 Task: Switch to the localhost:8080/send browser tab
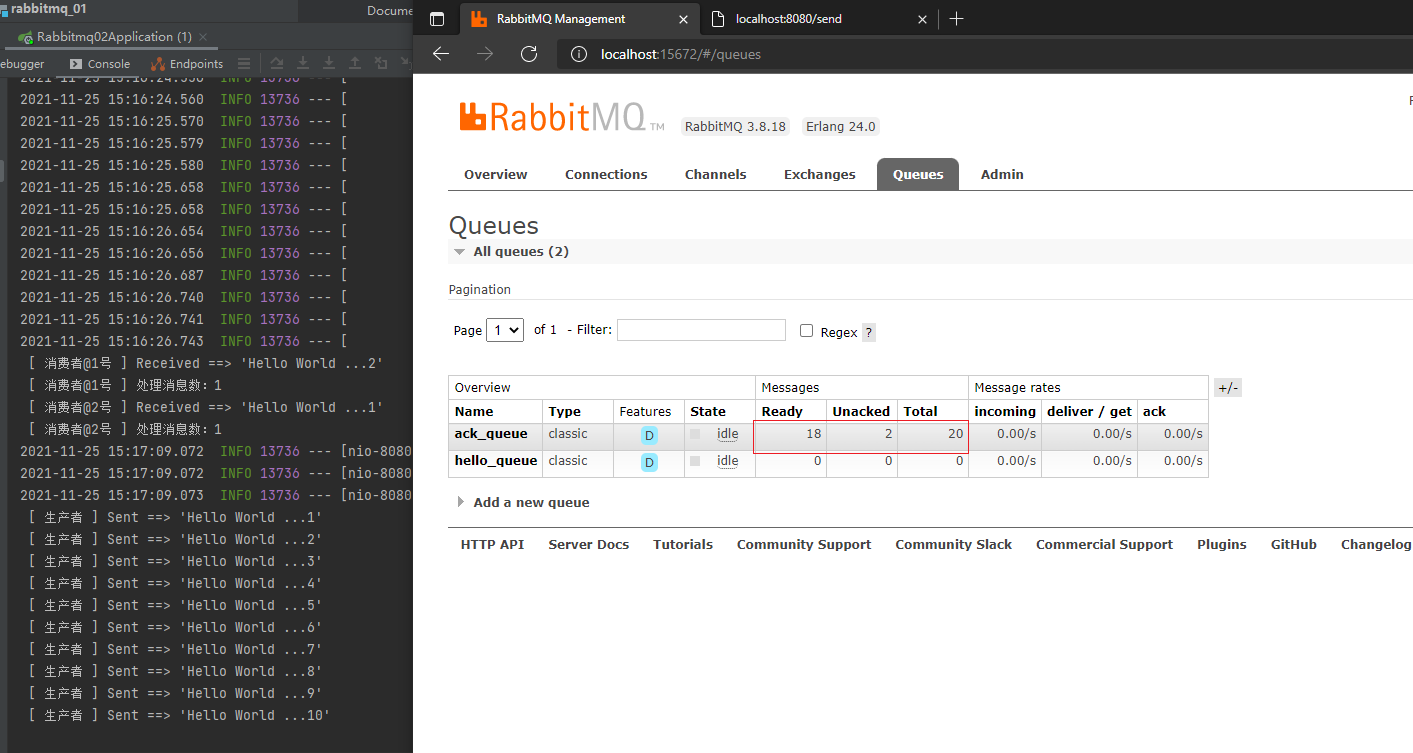click(820, 19)
